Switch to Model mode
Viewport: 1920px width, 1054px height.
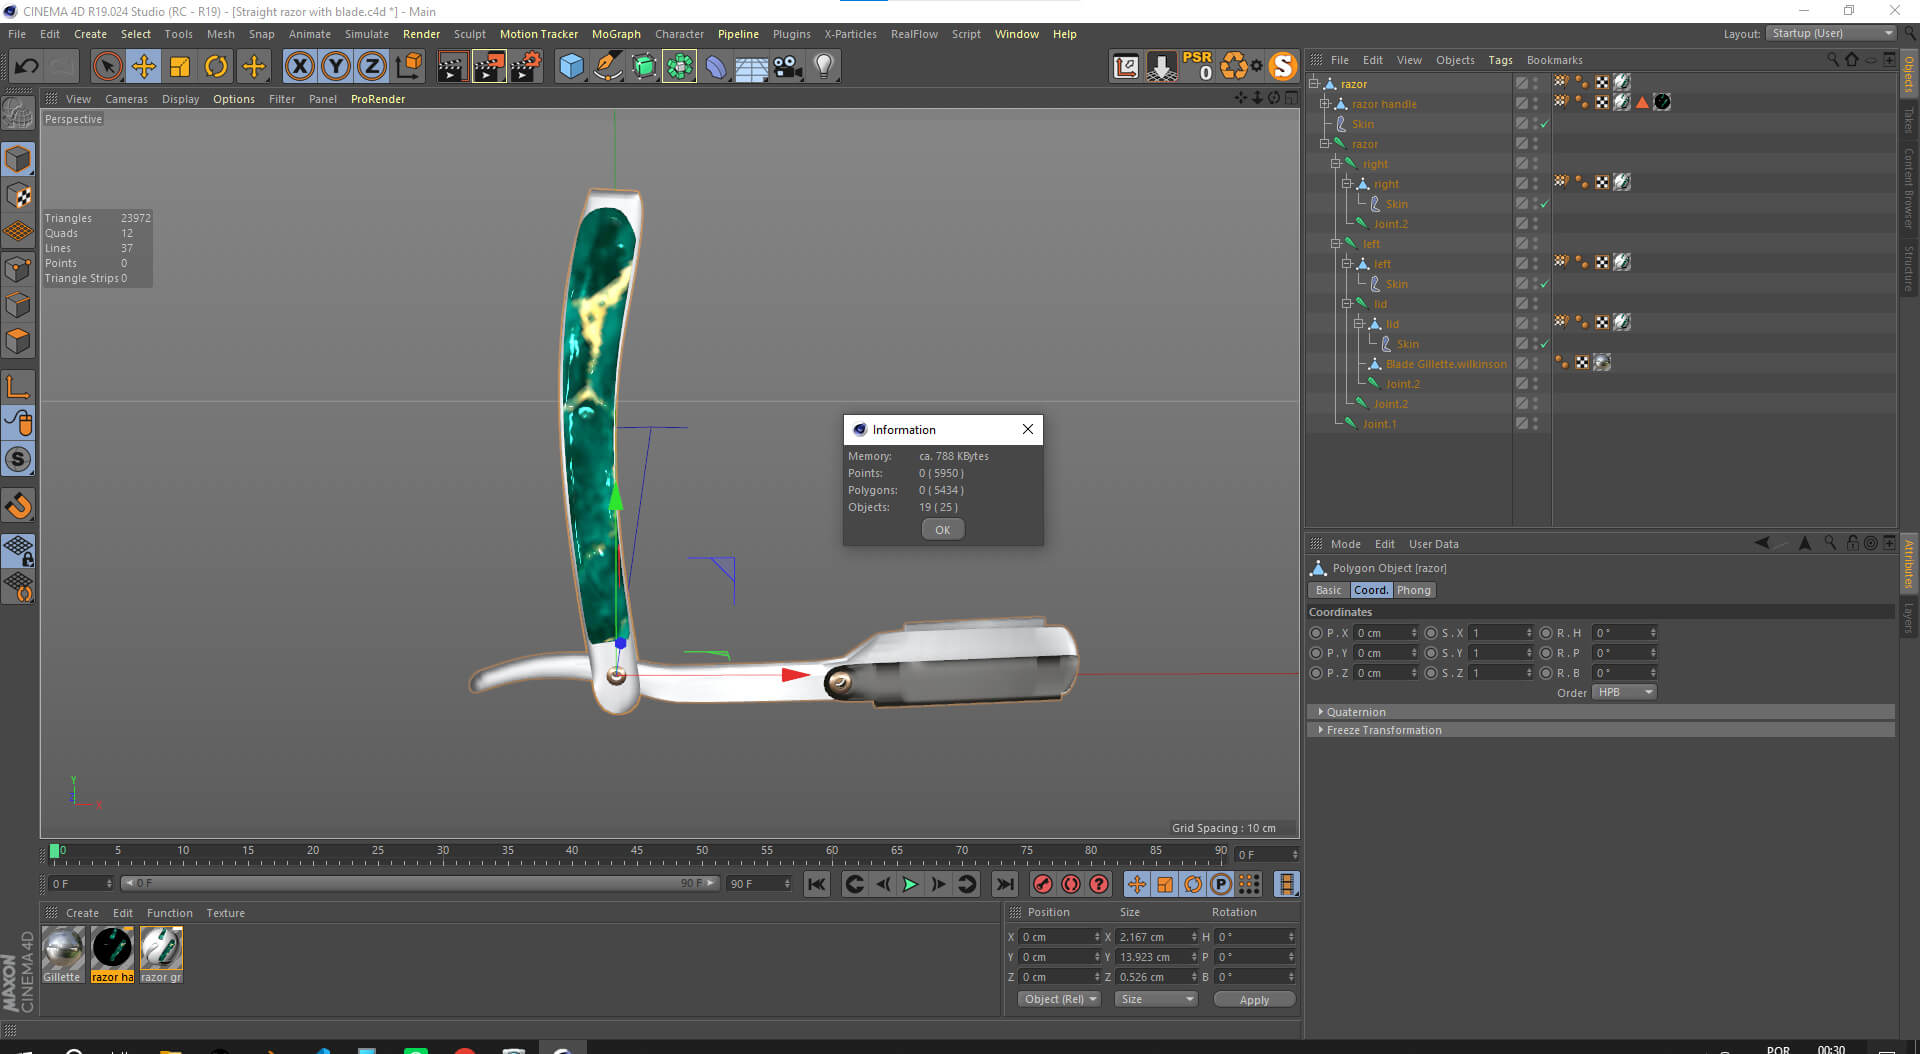[x=18, y=160]
